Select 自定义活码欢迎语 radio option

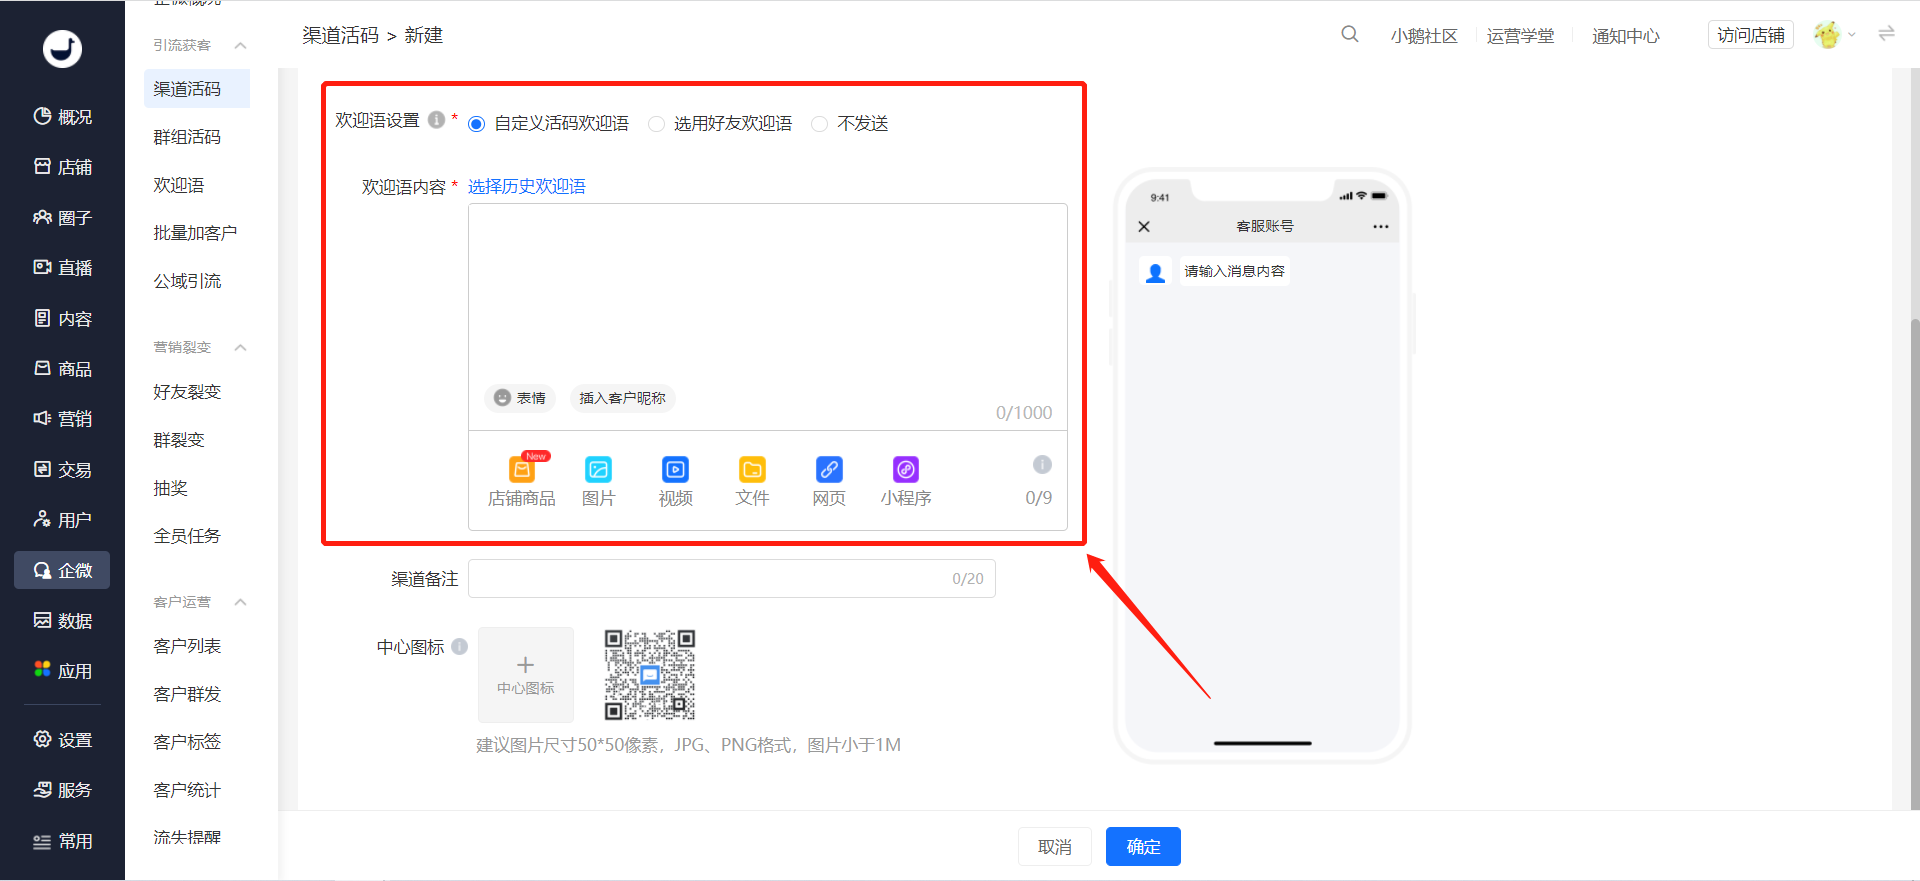(476, 124)
